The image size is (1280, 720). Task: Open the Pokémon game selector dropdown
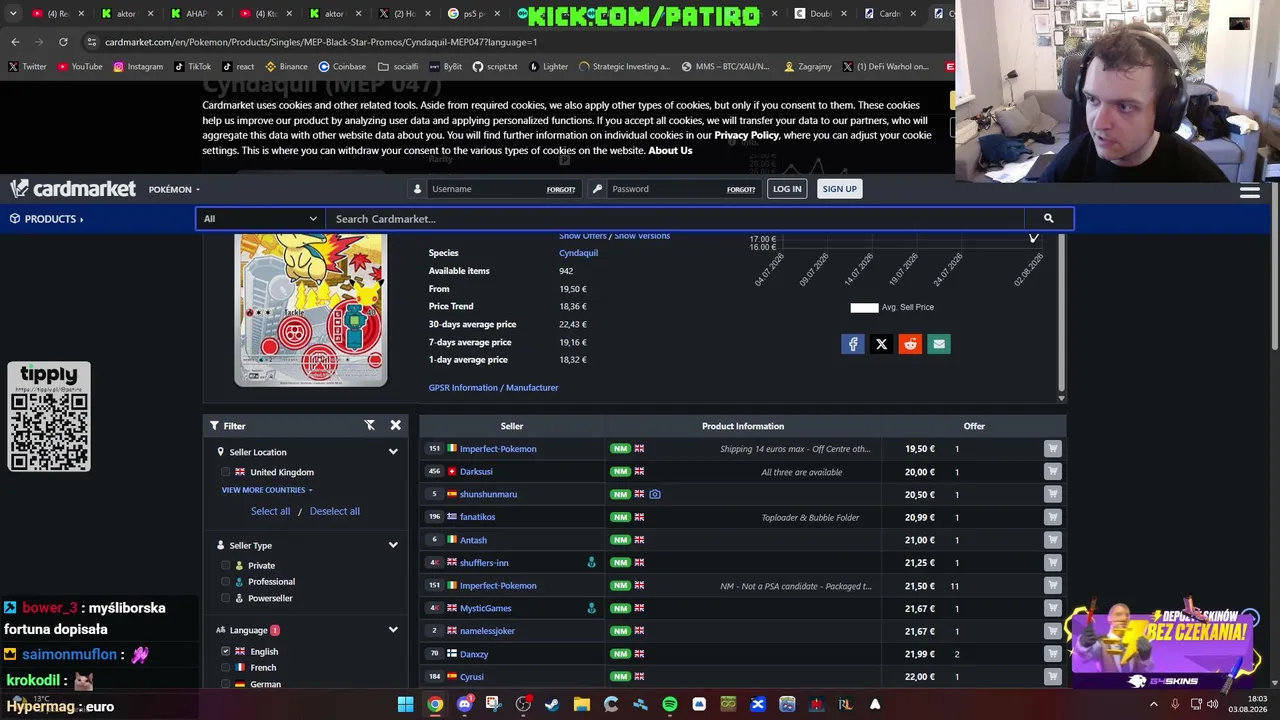pyautogui.click(x=174, y=189)
